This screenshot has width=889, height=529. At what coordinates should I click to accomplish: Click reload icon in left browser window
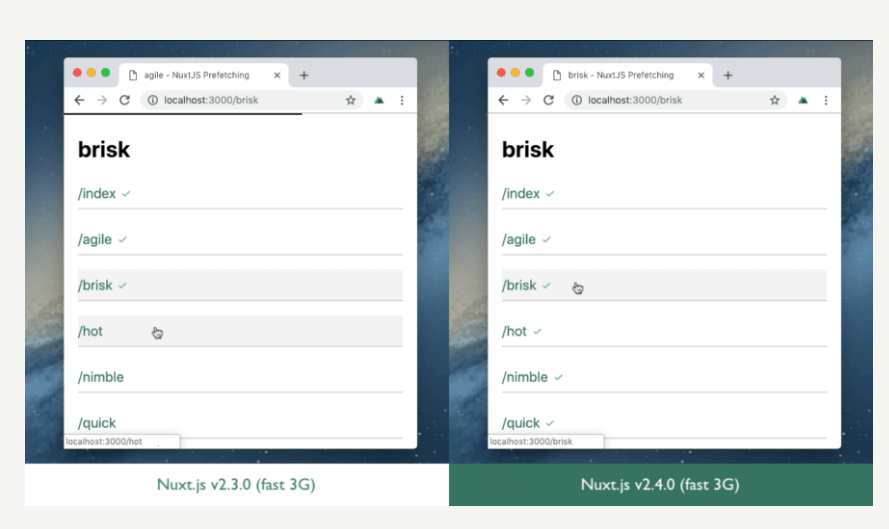click(x=125, y=100)
